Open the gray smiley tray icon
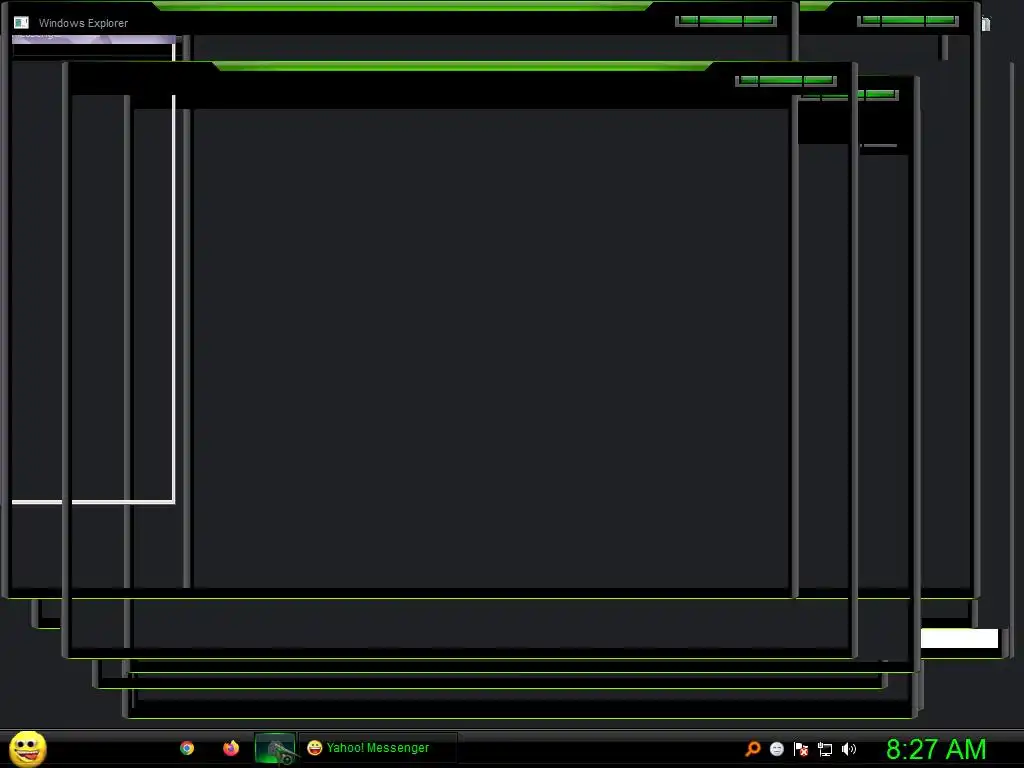The image size is (1024, 768). click(776, 749)
